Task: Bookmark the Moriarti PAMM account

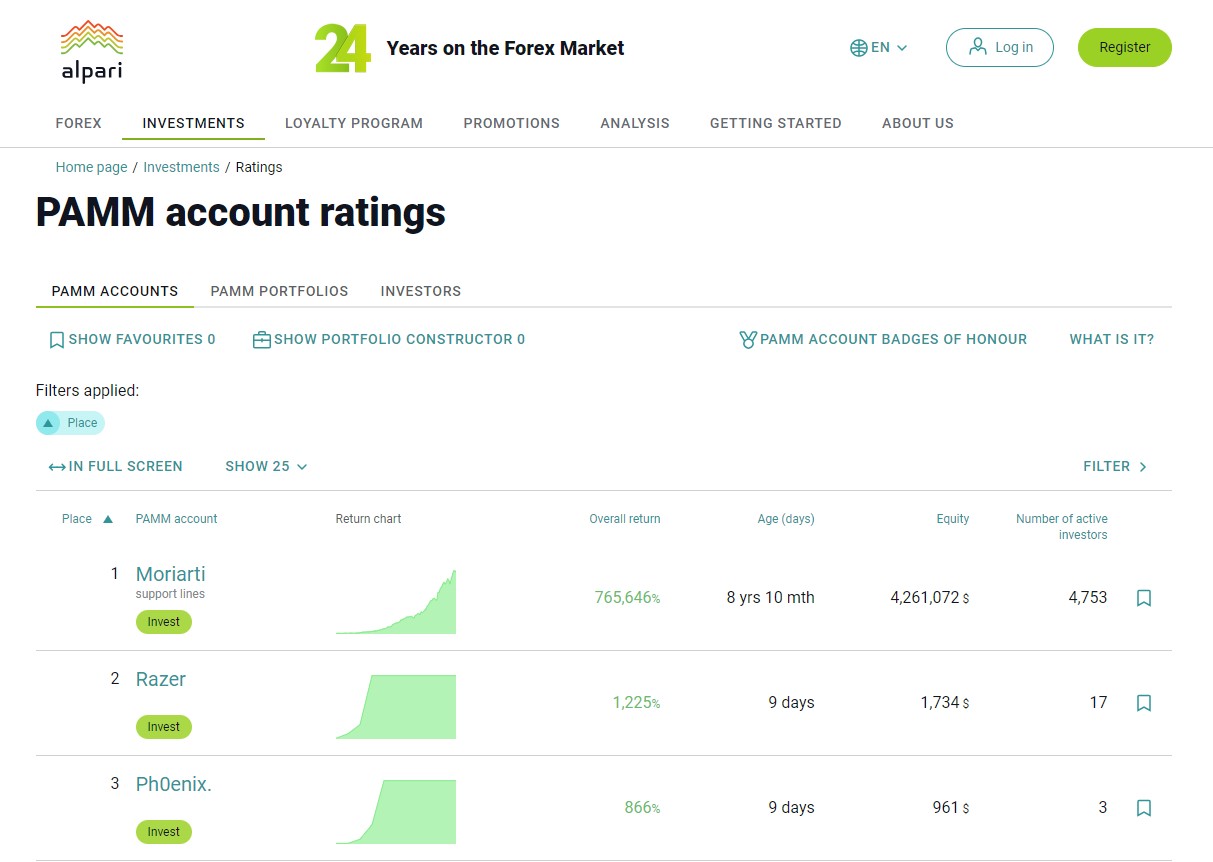Action: (x=1143, y=597)
